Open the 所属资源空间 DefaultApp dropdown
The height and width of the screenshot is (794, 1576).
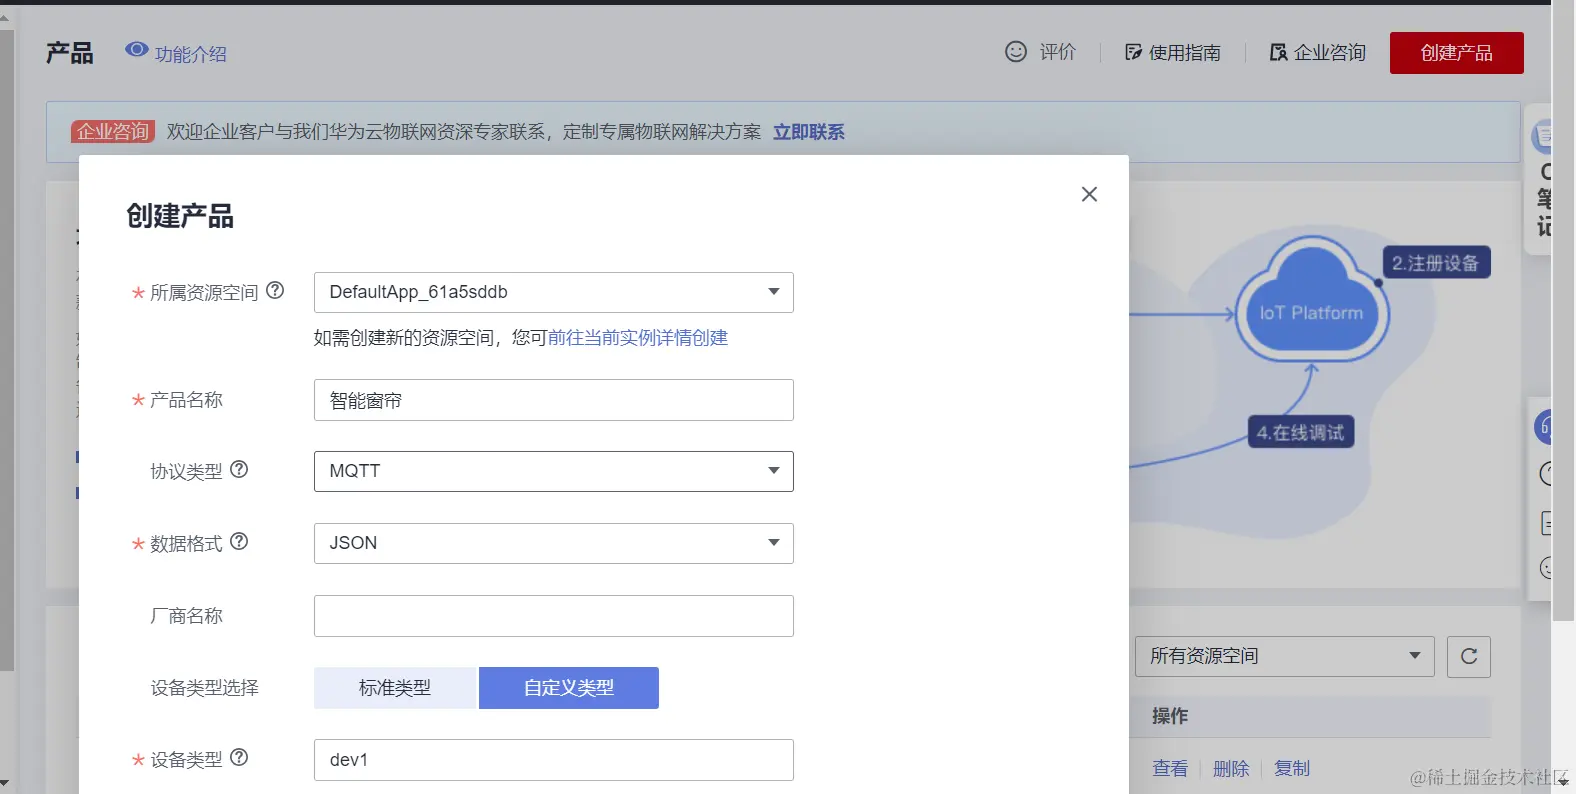click(553, 292)
